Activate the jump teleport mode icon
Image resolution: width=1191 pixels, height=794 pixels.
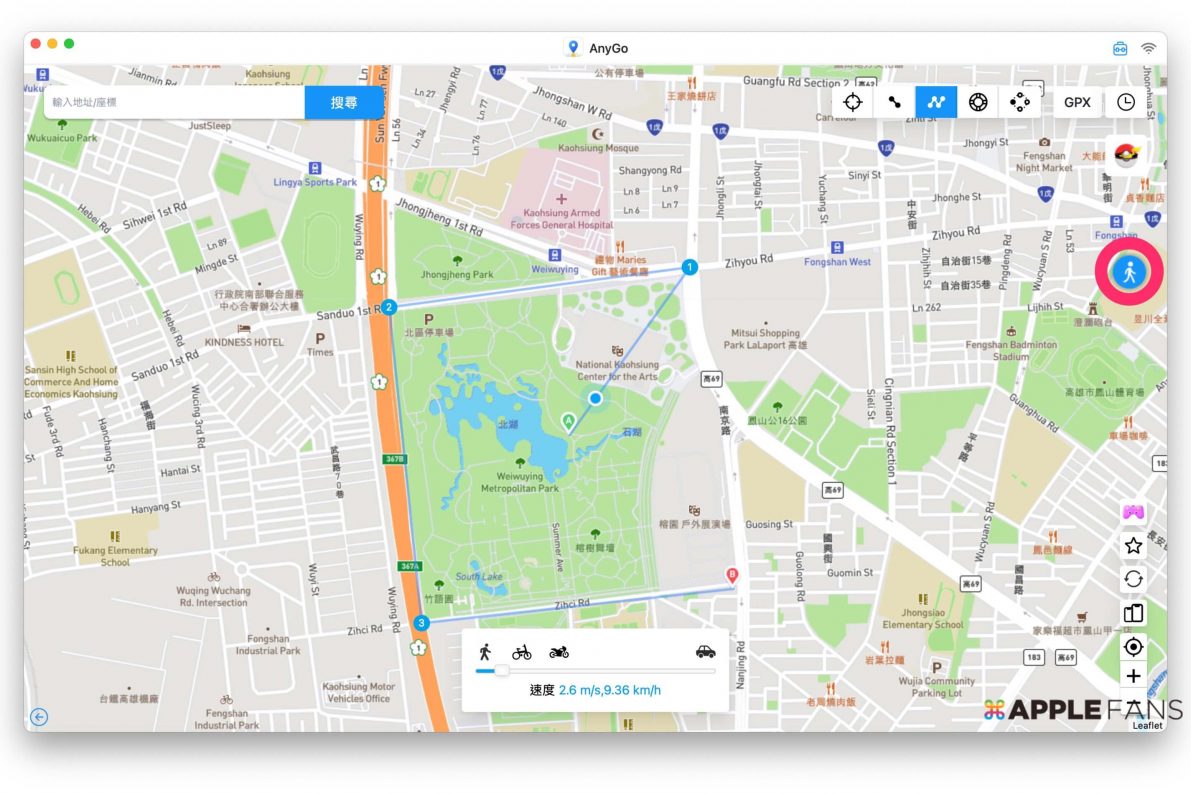click(1019, 102)
